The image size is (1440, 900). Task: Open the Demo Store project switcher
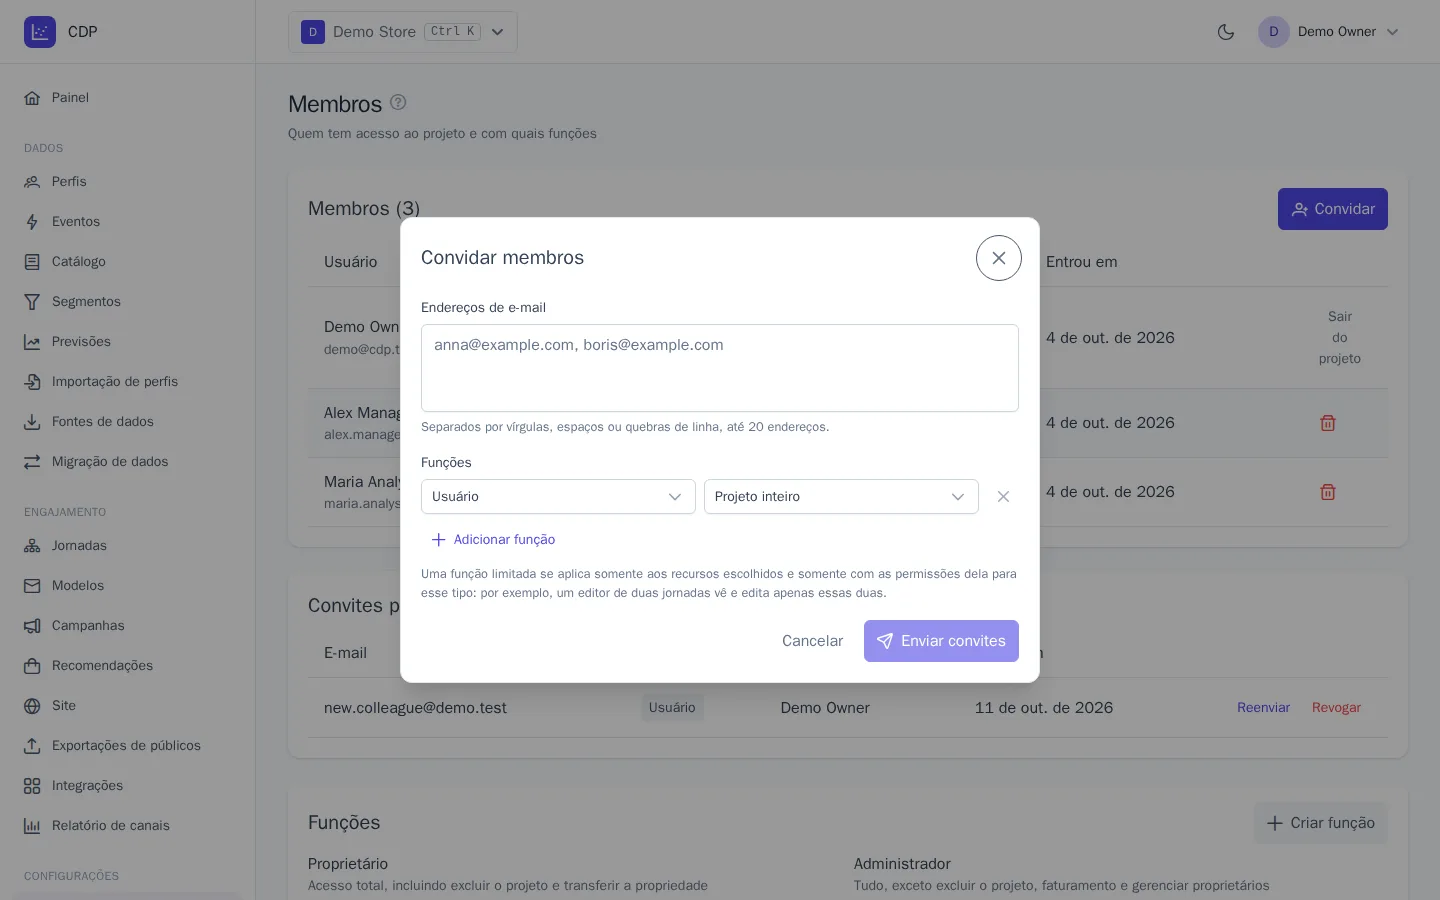(403, 32)
